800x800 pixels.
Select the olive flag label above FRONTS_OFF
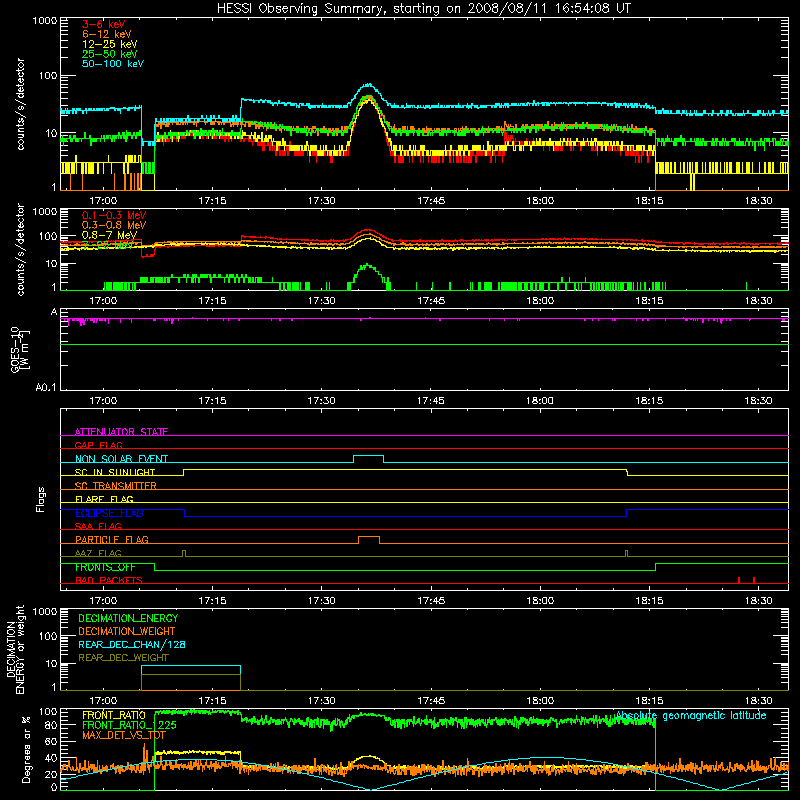click(98, 553)
